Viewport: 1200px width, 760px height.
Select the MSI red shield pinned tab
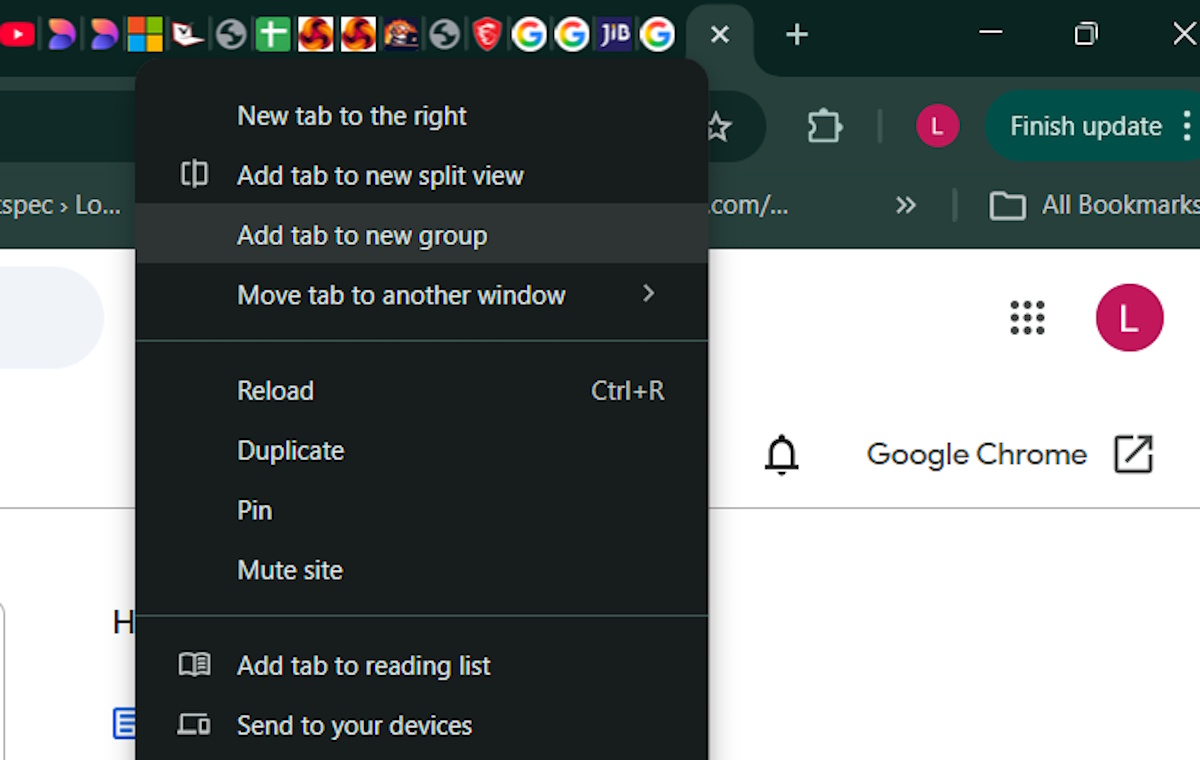pyautogui.click(x=487, y=33)
